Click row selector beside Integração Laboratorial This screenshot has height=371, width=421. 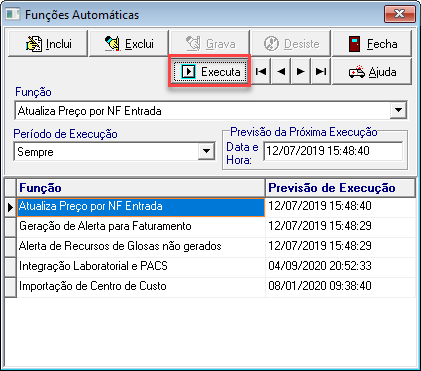pyautogui.click(x=10, y=267)
